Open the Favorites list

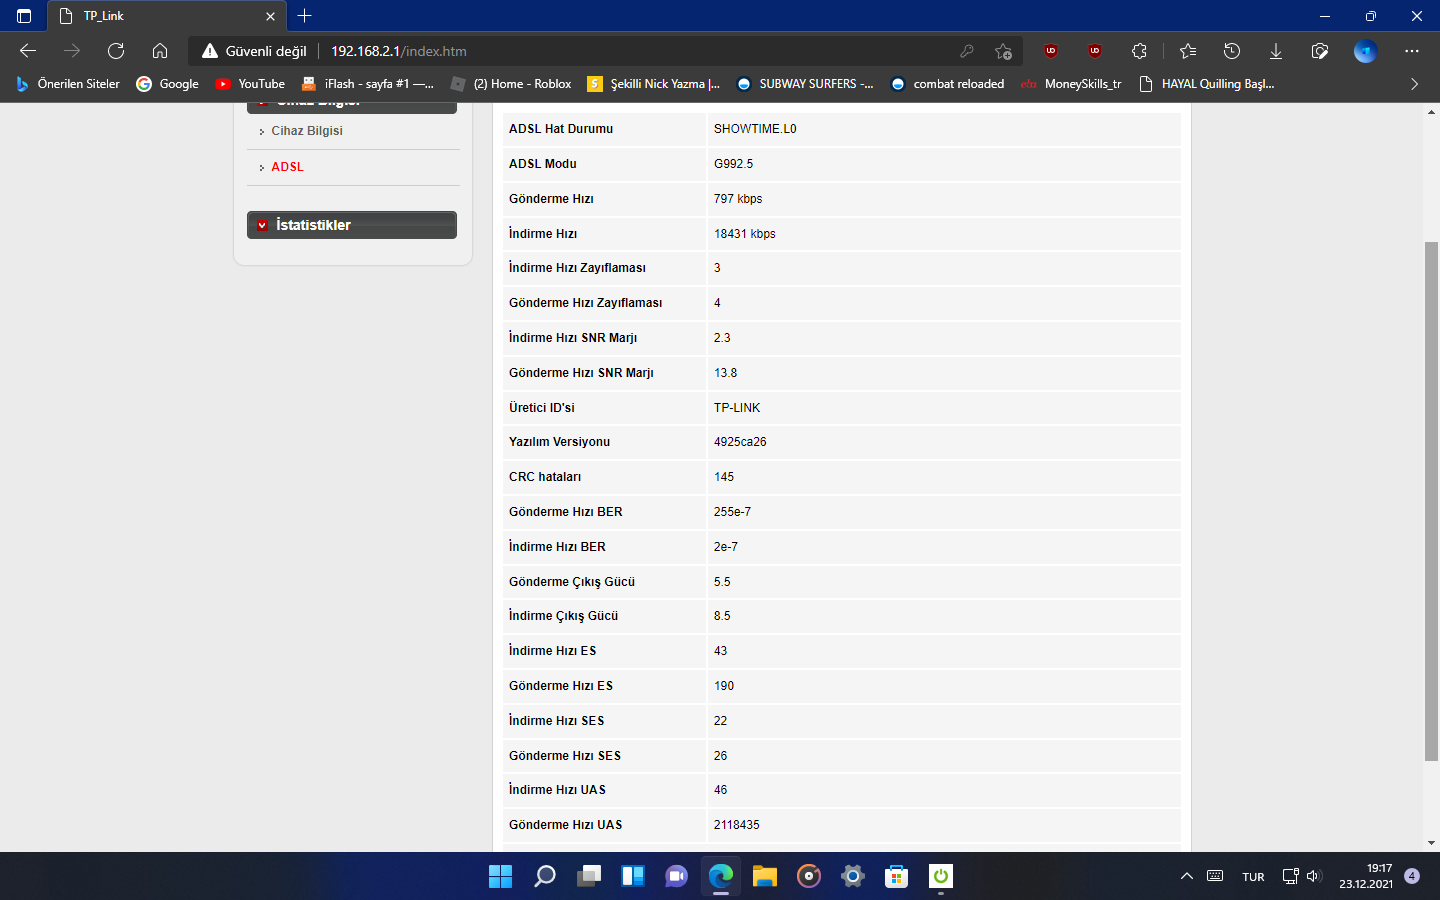coord(1188,51)
